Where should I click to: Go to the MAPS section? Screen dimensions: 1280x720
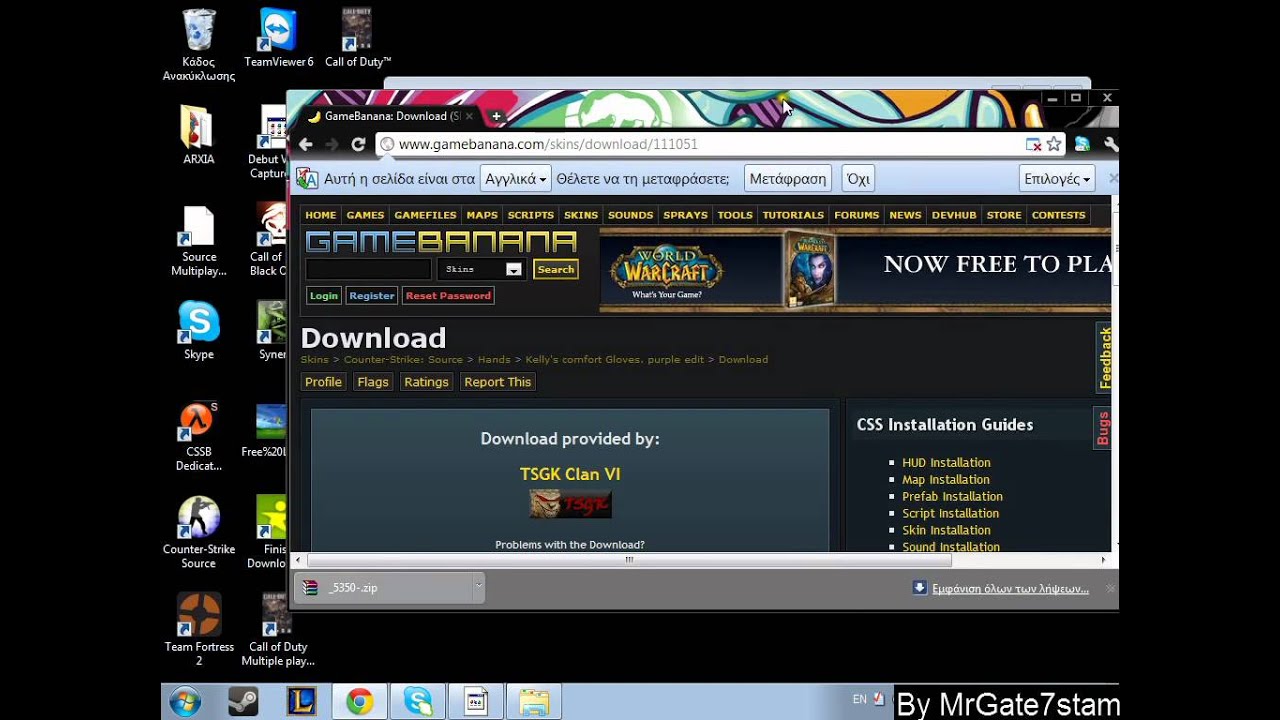[x=482, y=215]
